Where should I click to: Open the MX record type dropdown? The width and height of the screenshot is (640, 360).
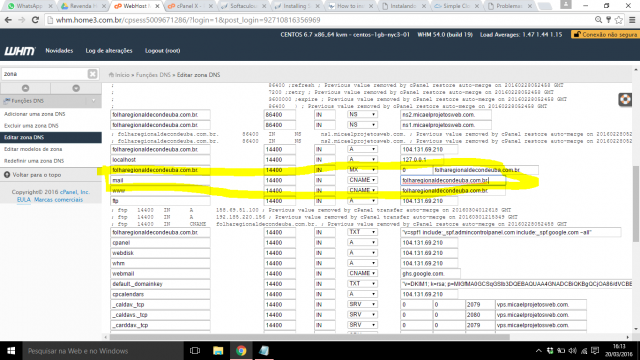(x=362, y=170)
